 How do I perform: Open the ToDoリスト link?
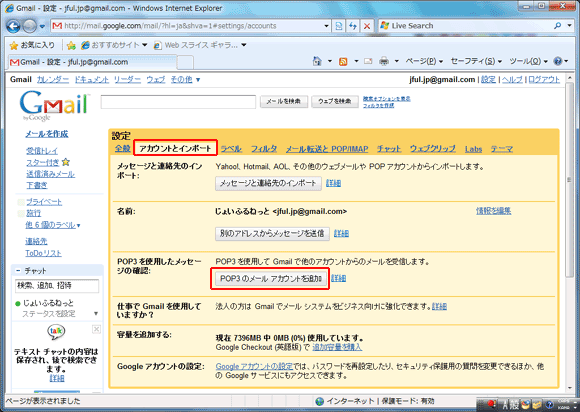43,253
